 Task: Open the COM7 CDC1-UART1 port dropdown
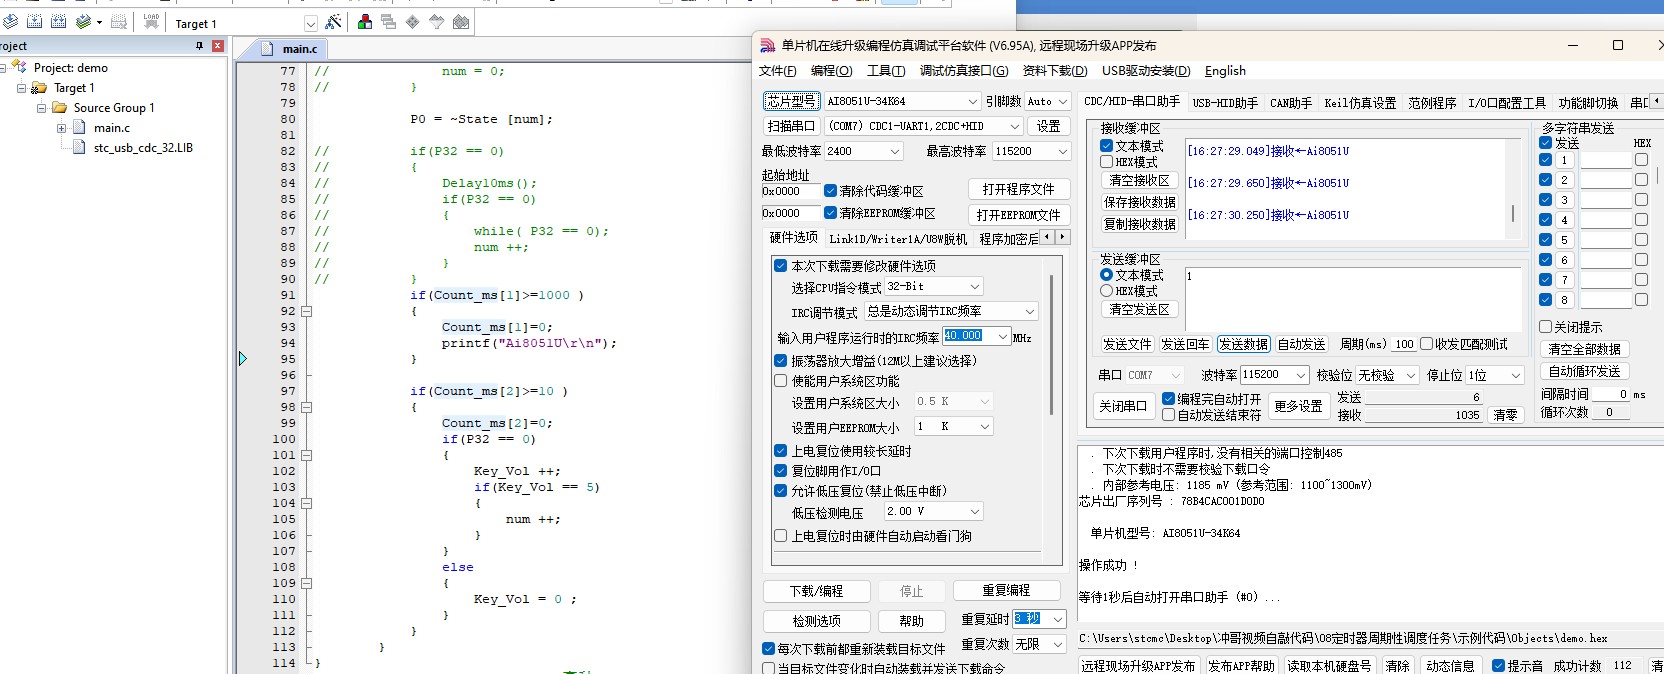coord(1015,126)
